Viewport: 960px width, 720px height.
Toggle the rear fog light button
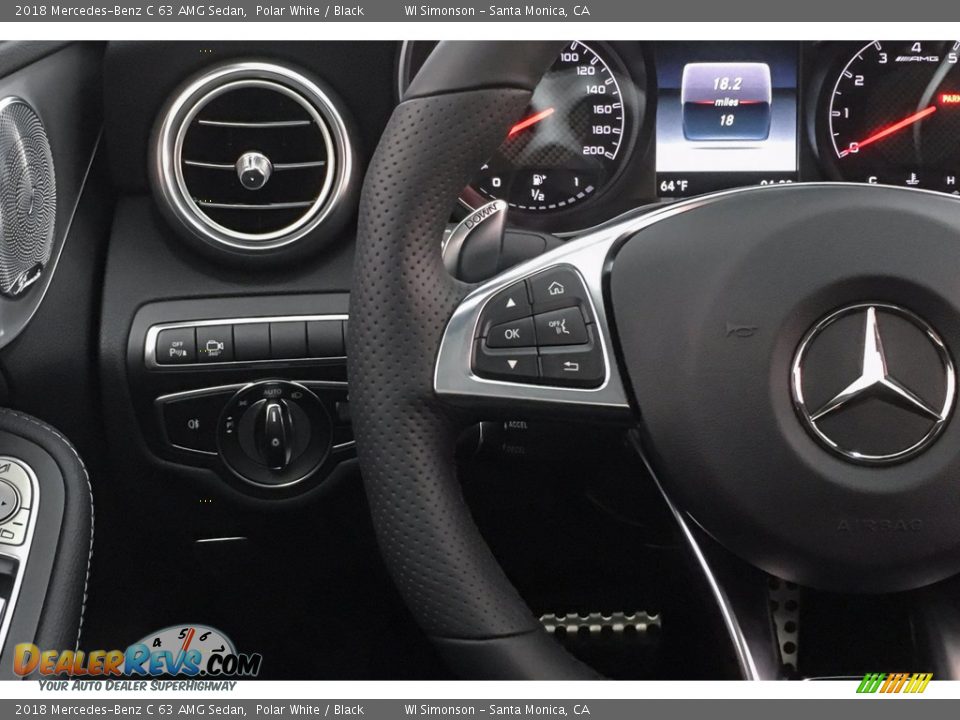(x=192, y=424)
